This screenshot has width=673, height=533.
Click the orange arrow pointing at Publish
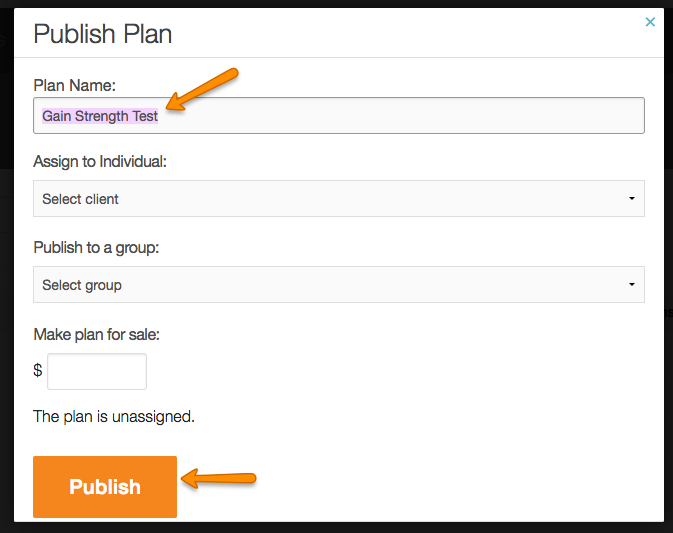[219, 480]
